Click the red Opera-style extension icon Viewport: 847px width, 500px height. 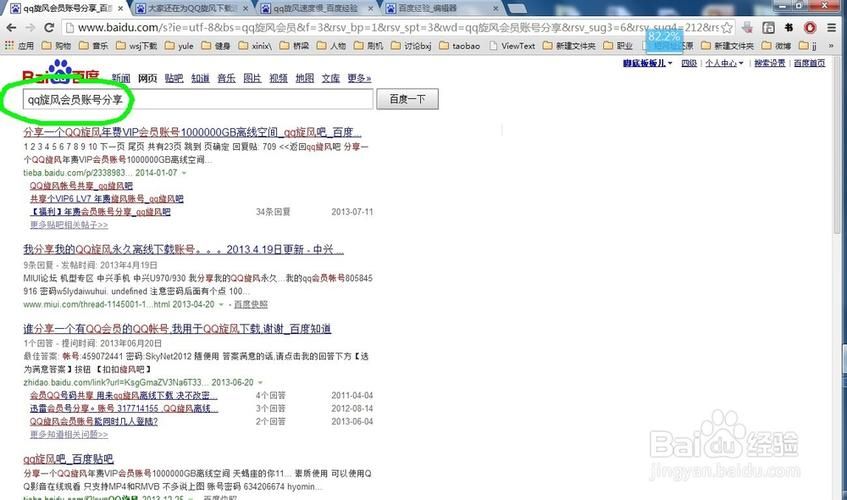810,28
